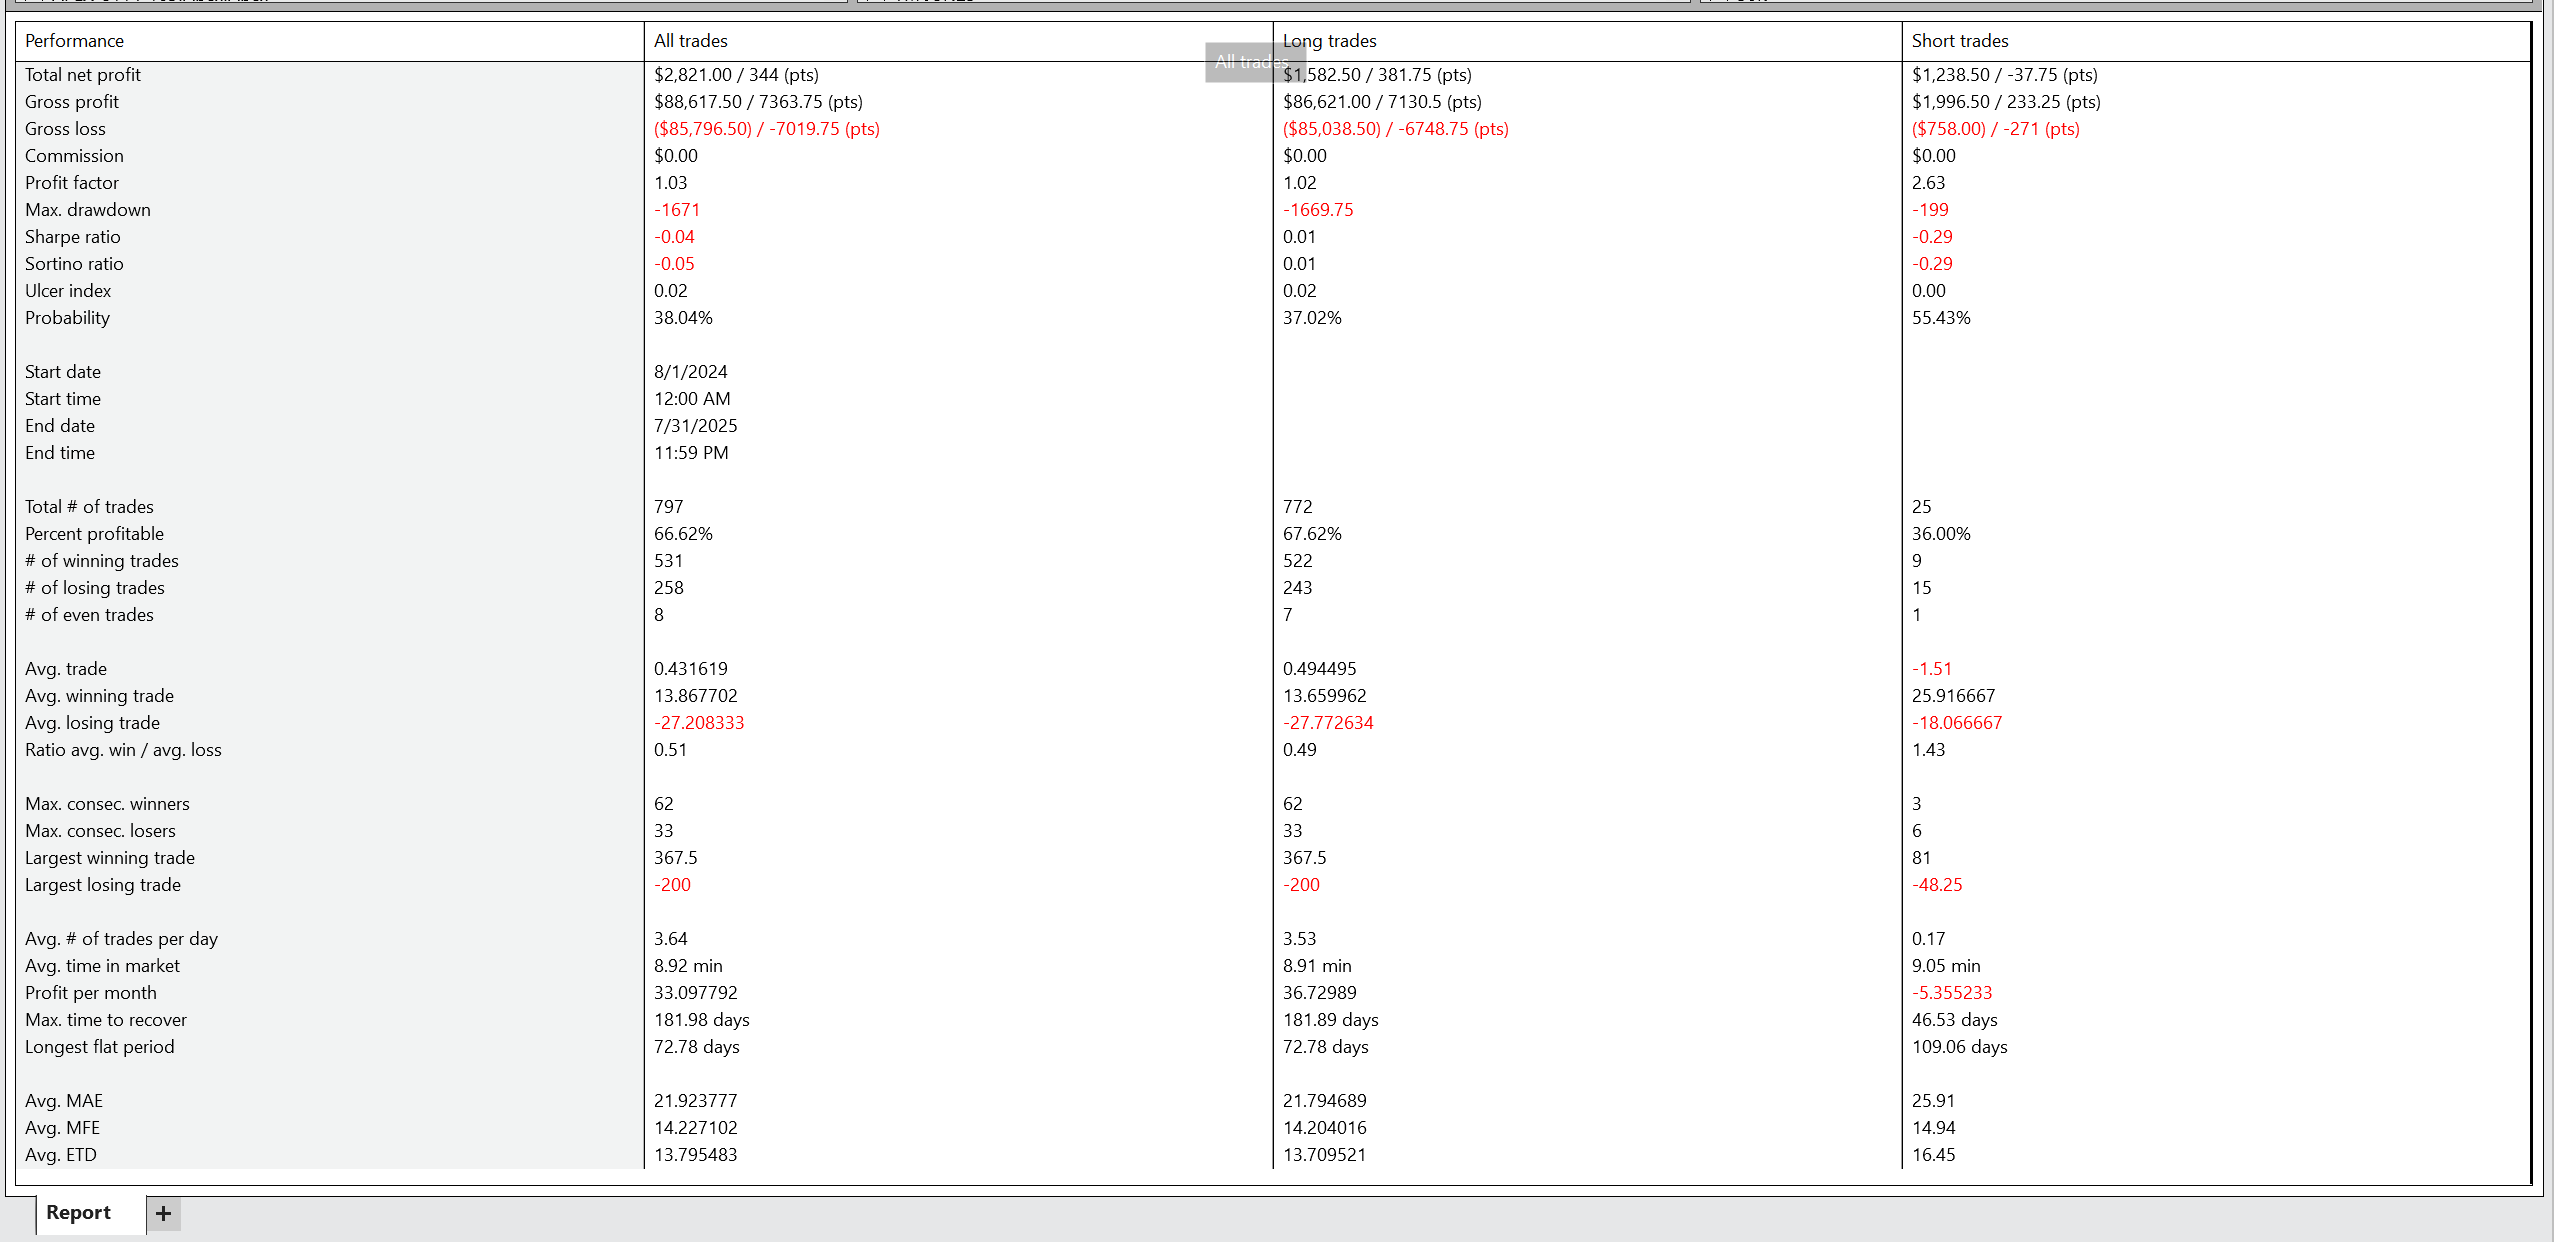Screen dimensions: 2554x1242
Task: Select the Start time value 12:00 AM
Action: tap(692, 399)
